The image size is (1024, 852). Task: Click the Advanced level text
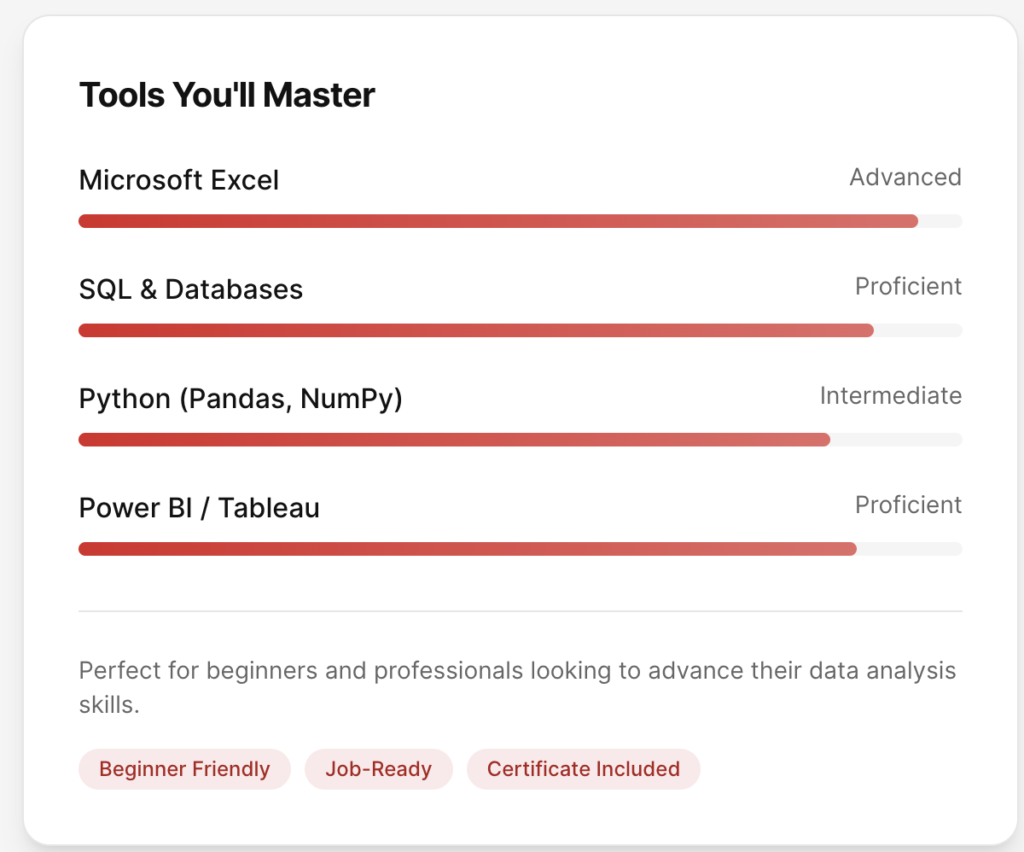pyautogui.click(x=905, y=177)
